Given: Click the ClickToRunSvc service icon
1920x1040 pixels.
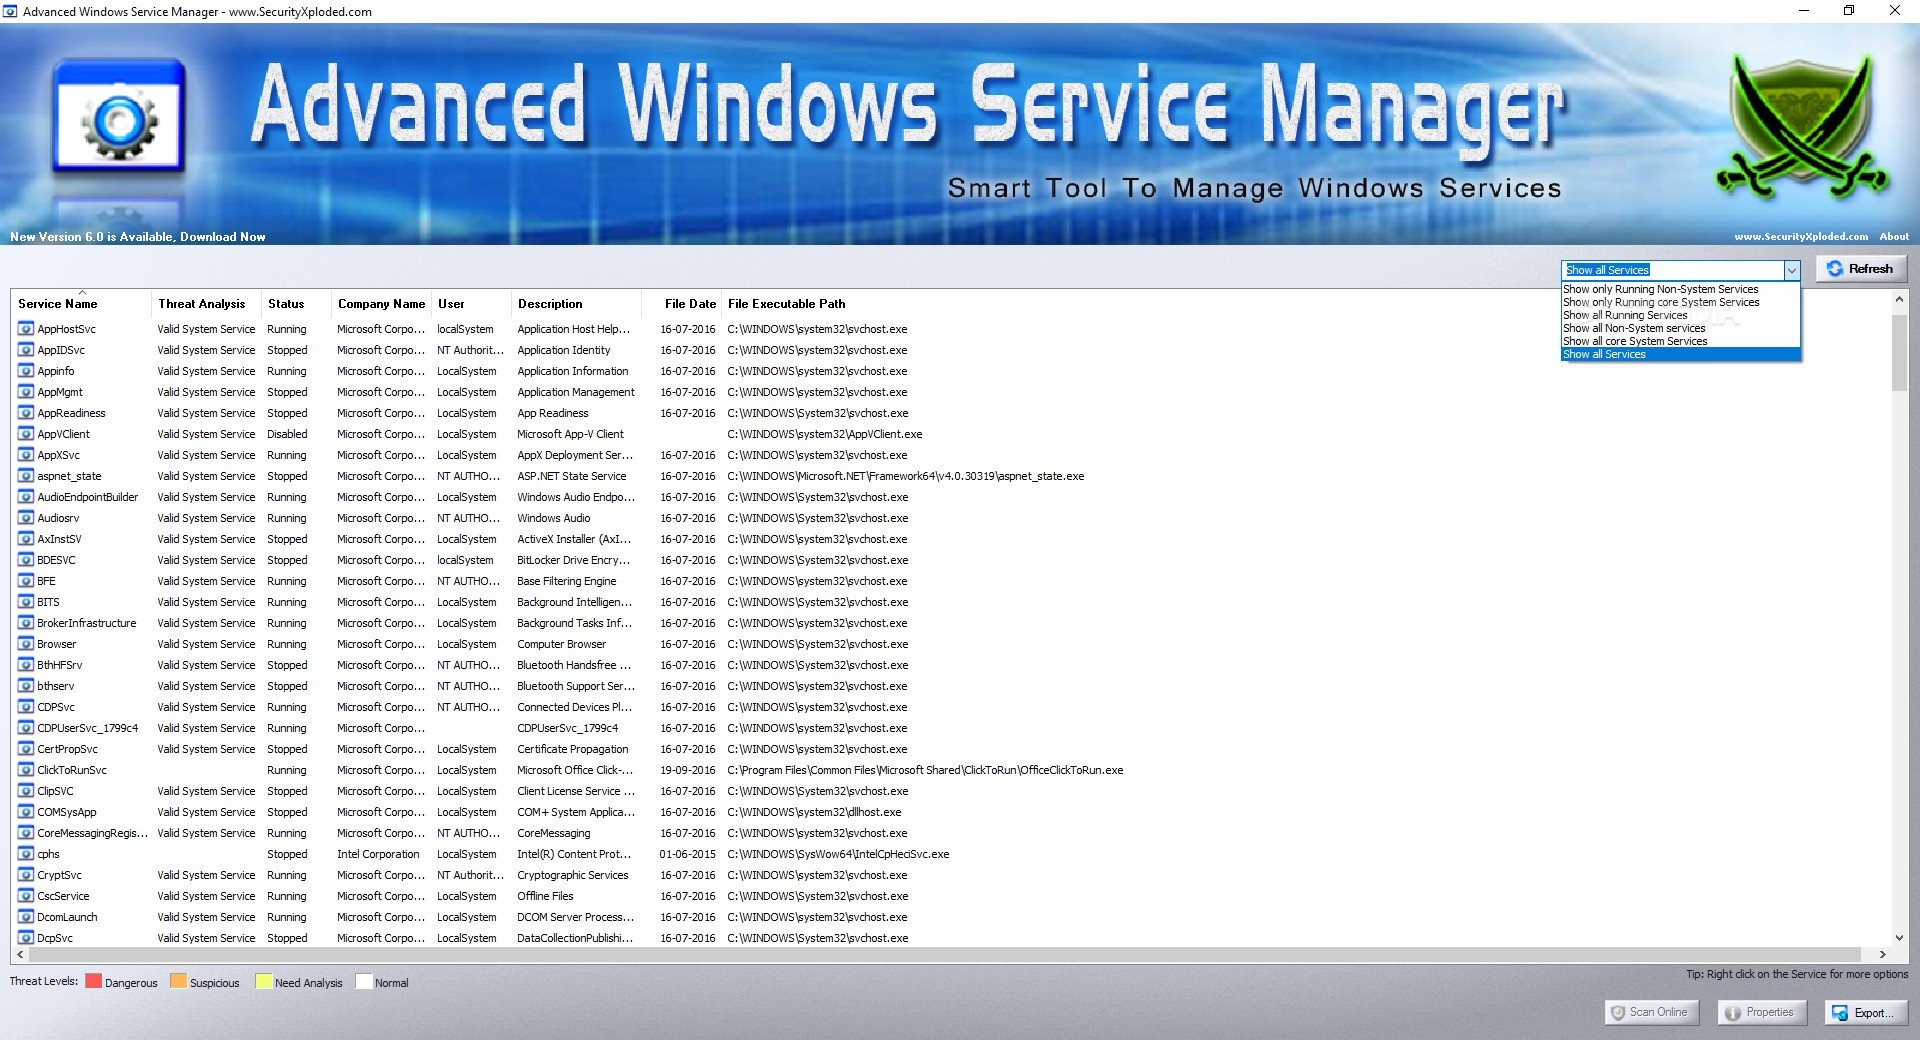Looking at the screenshot, I should tap(26, 769).
